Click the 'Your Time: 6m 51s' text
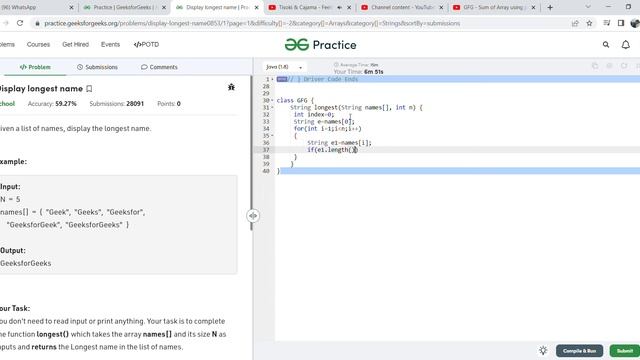The image size is (640, 360). coord(359,72)
